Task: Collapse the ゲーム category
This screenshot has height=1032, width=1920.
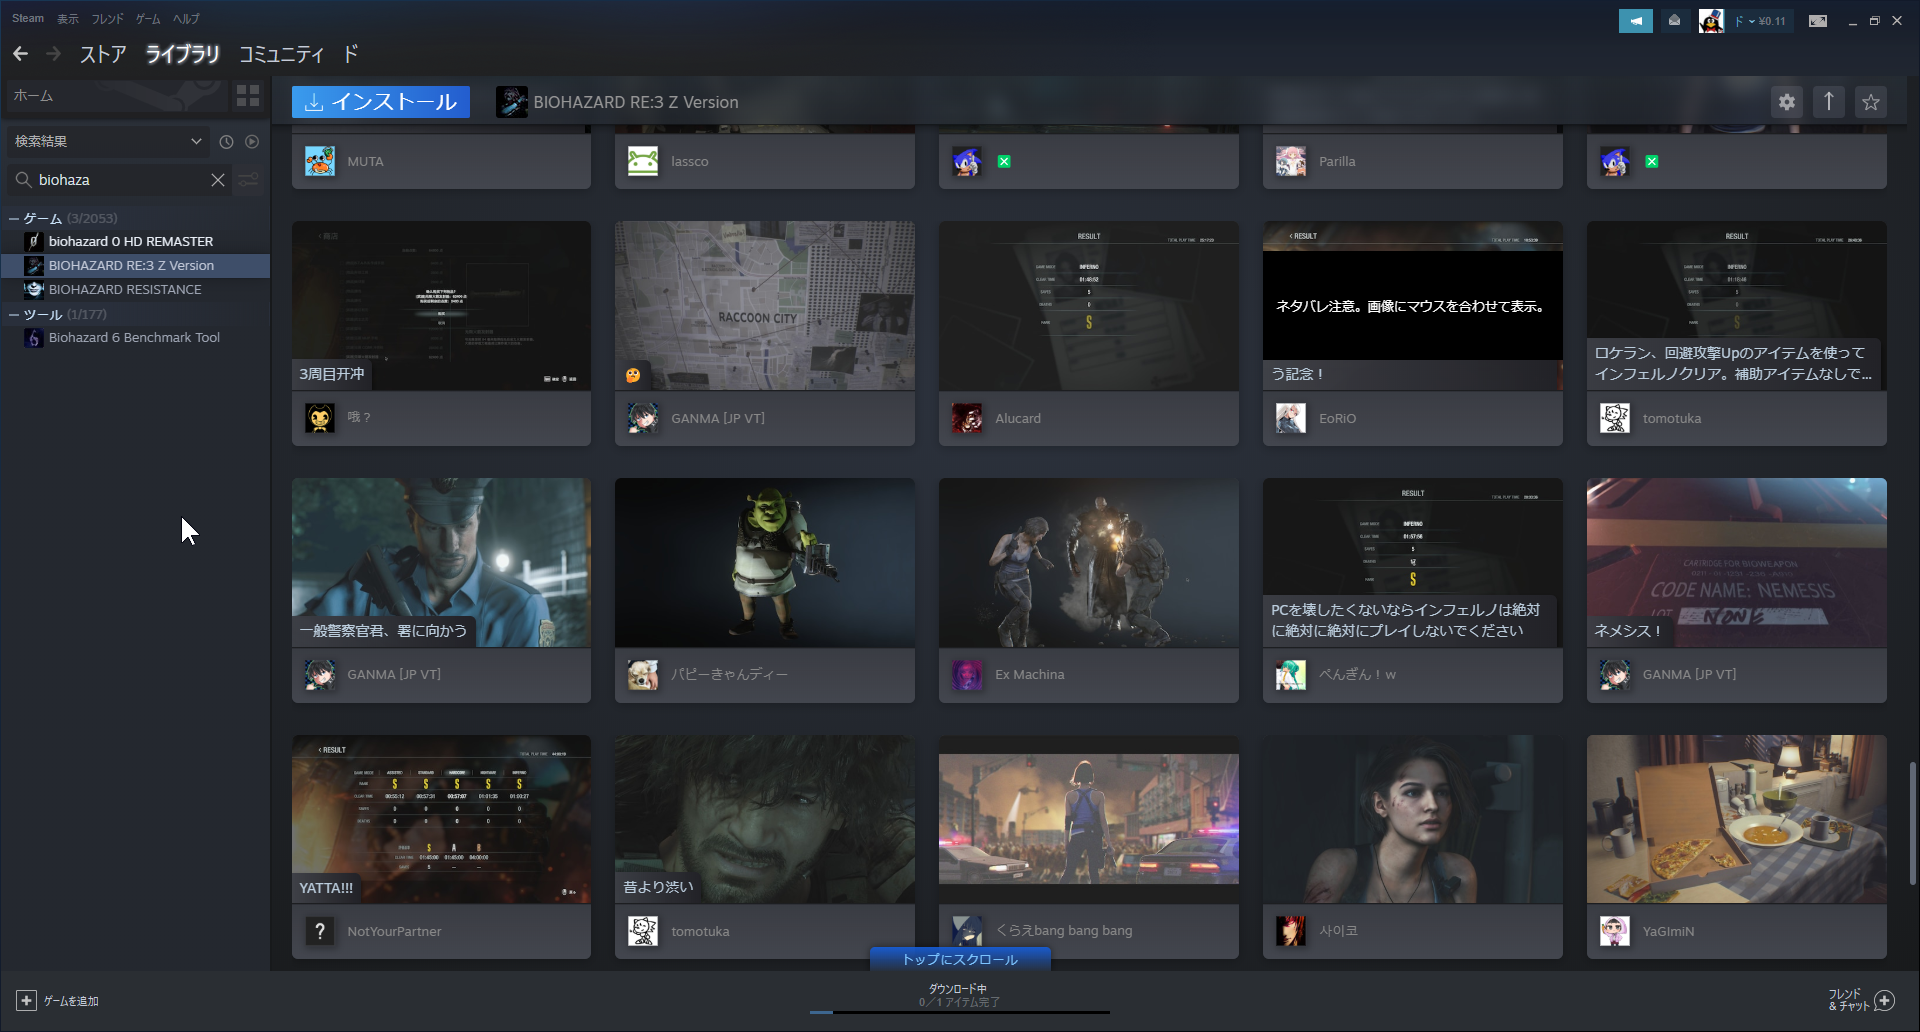Action: point(14,218)
